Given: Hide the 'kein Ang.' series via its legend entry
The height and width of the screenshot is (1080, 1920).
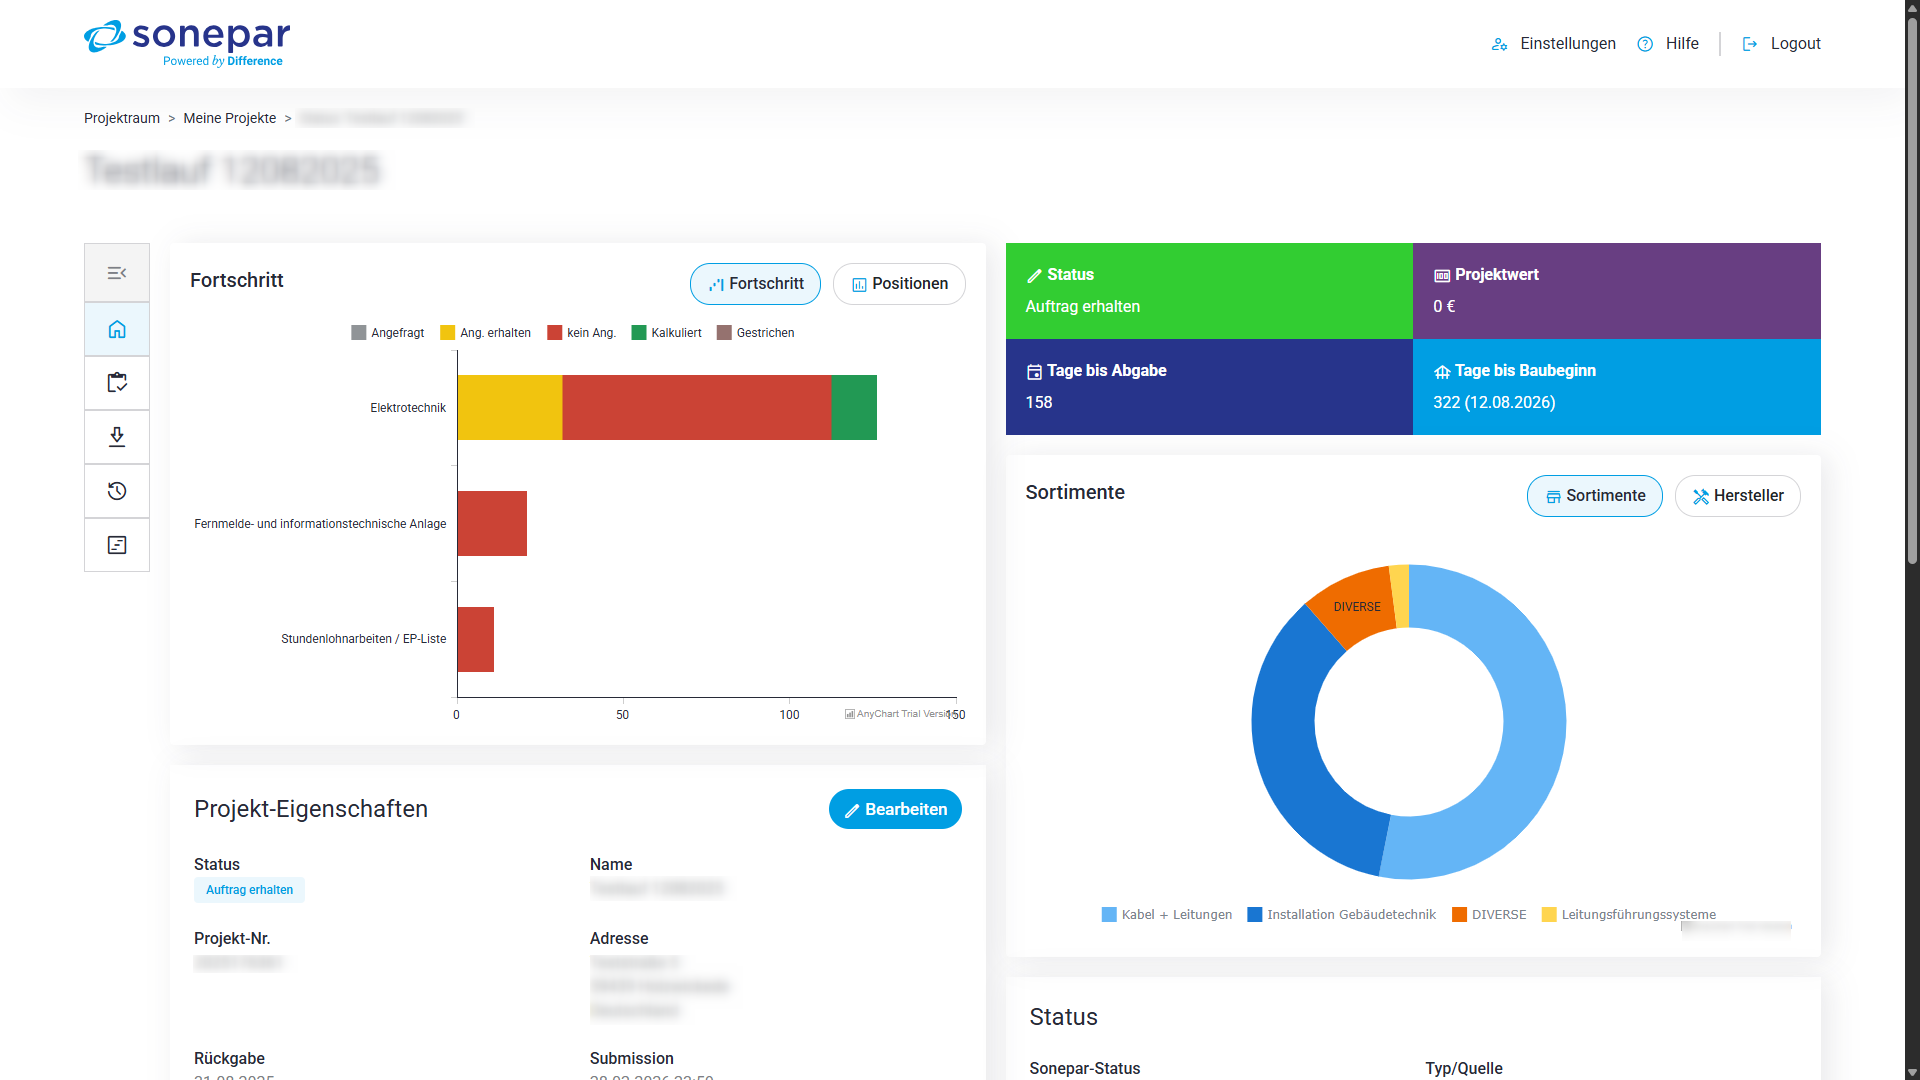Looking at the screenshot, I should [x=581, y=333].
